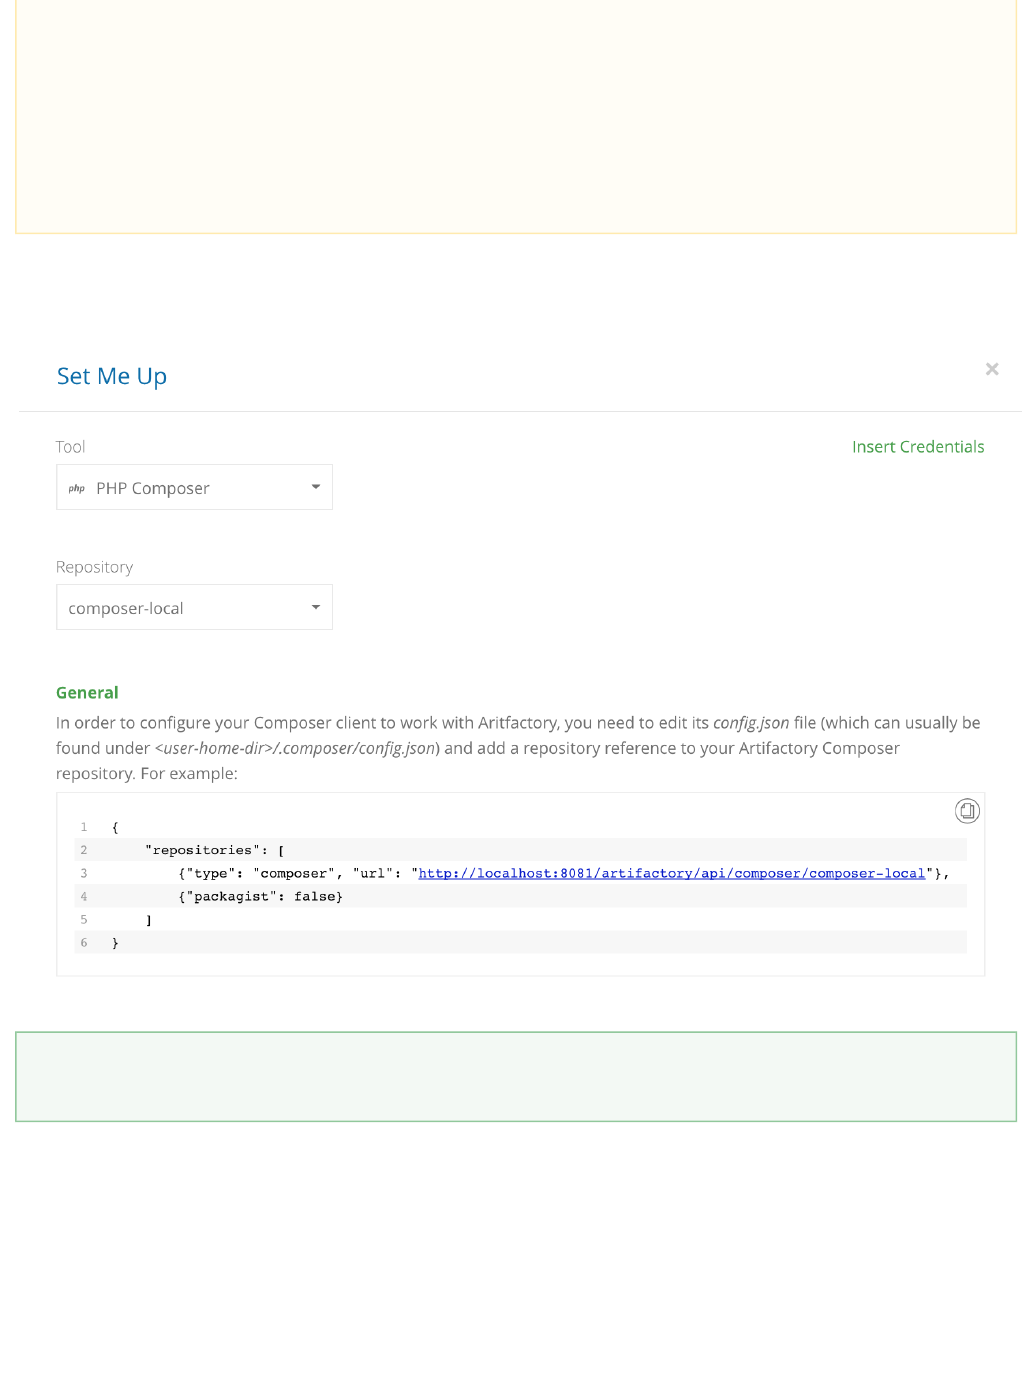The height and width of the screenshot is (1392, 1033).
Task: Click the General section heading
Action: (87, 693)
